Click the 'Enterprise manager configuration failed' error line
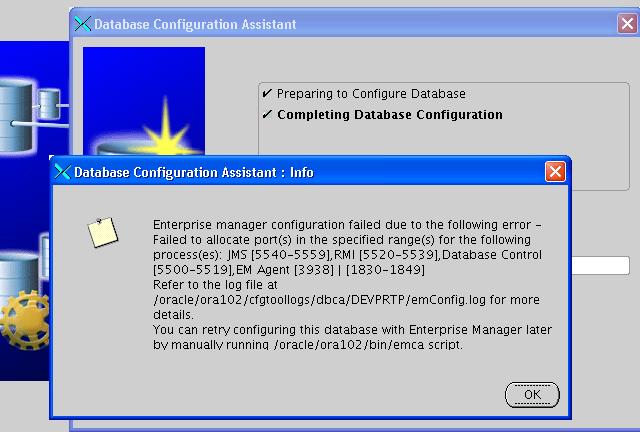 coord(347,225)
